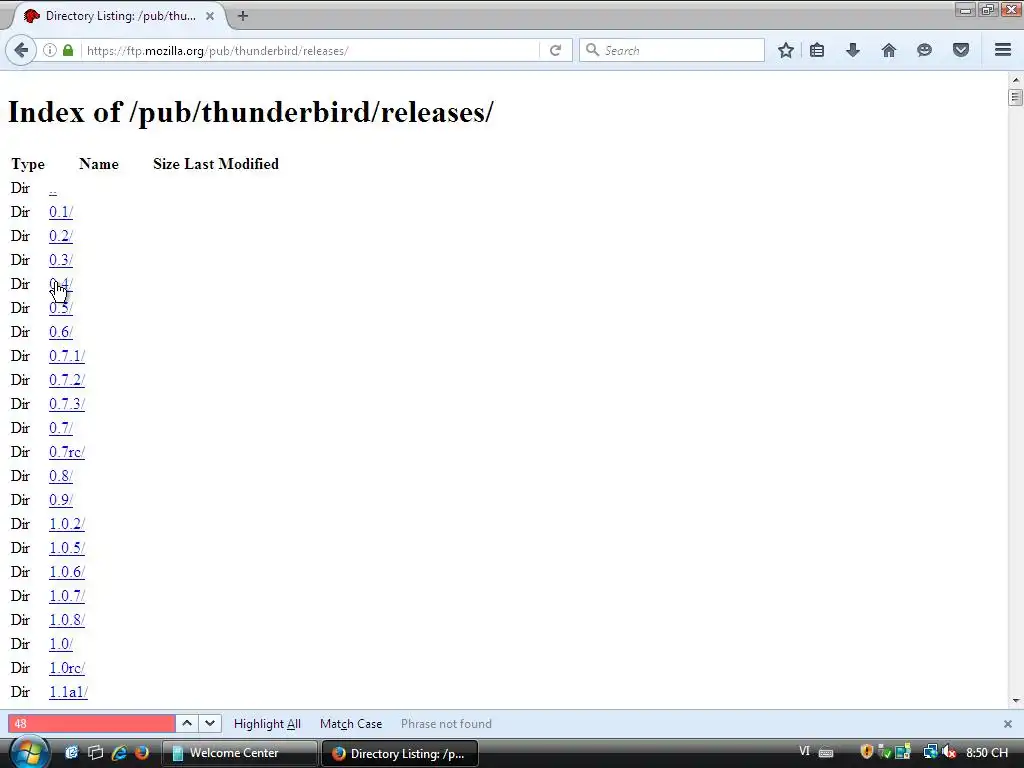Open the 0.1/ directory link
1024x768 pixels.
61,212
